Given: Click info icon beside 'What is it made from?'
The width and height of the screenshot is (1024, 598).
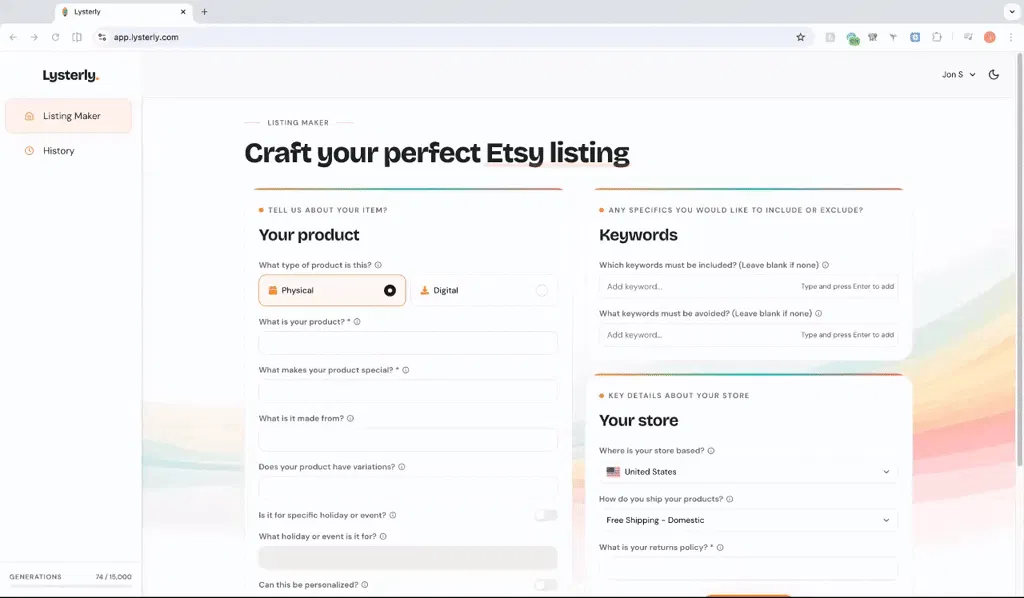Looking at the screenshot, I should [351, 418].
